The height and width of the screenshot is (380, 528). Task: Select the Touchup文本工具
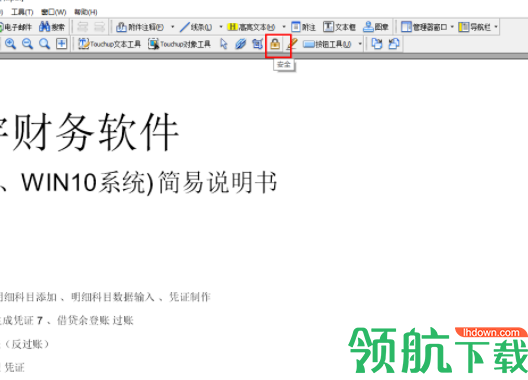pos(109,44)
